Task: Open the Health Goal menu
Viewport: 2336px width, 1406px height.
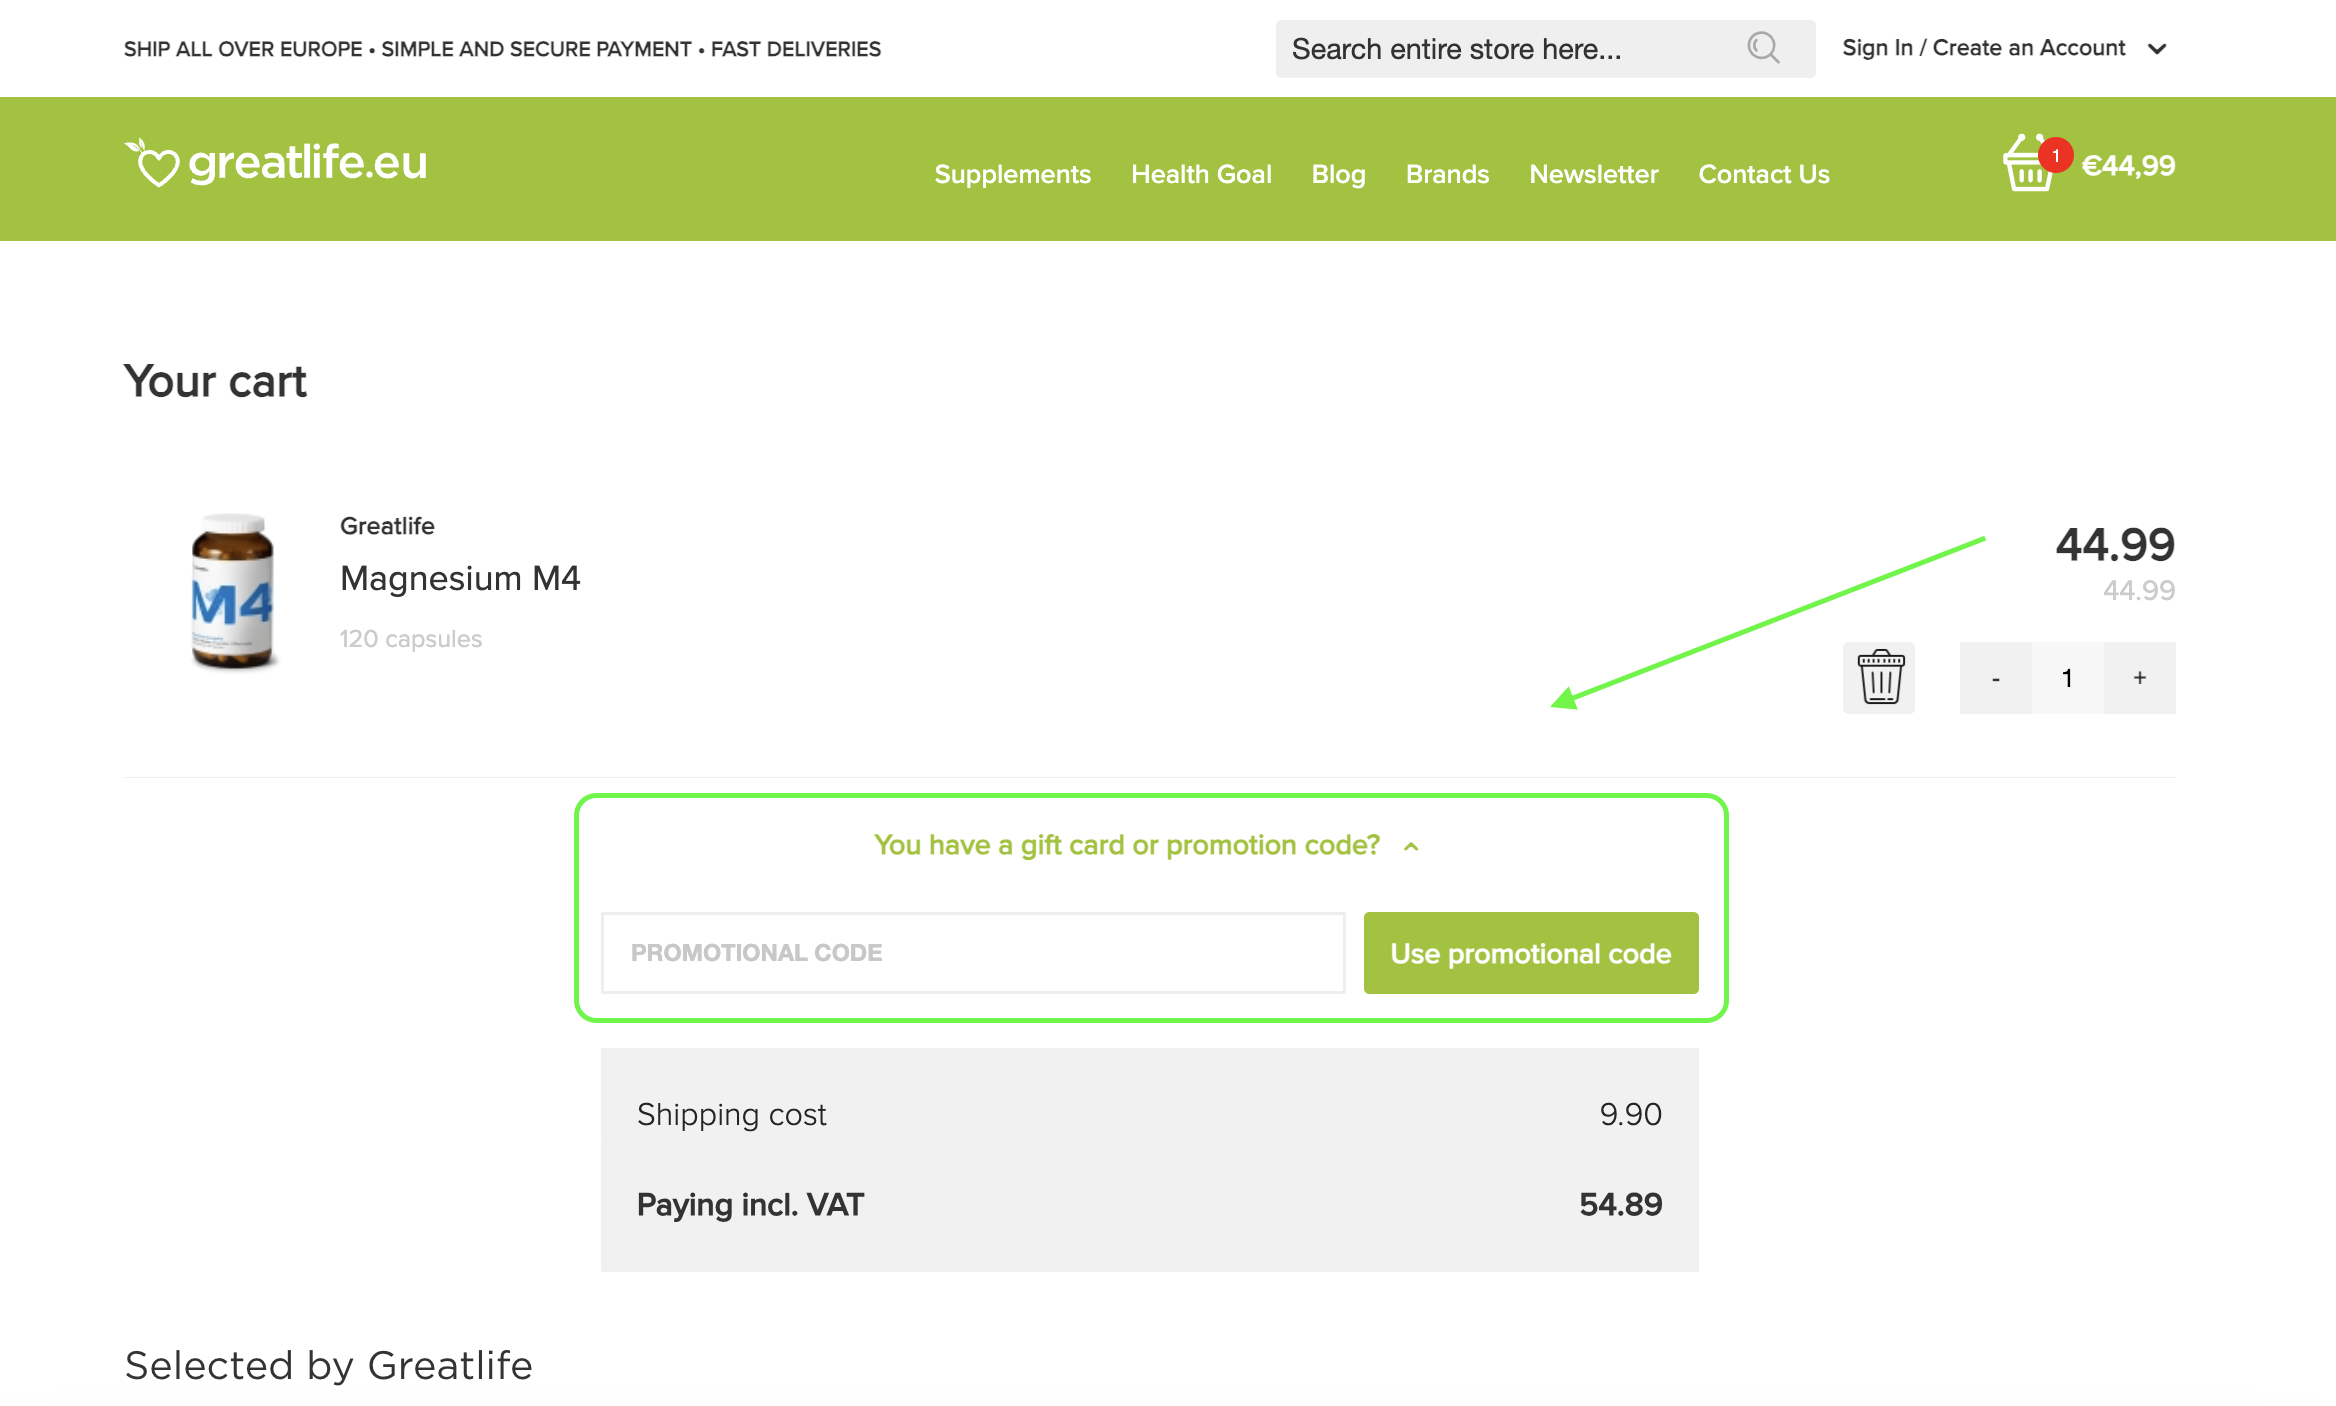Action: coord(1201,174)
